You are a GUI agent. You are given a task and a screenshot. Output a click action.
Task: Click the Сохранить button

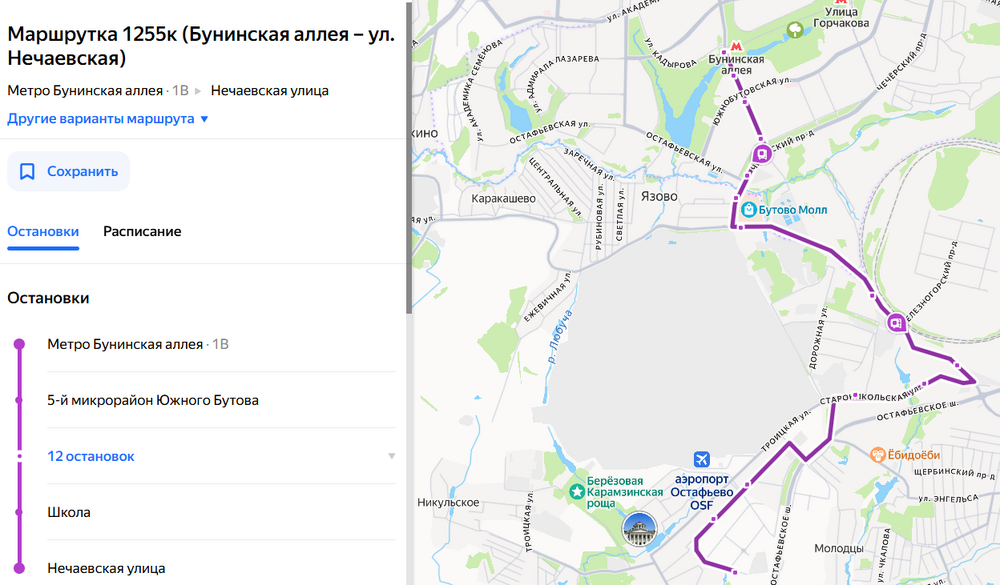tap(68, 172)
